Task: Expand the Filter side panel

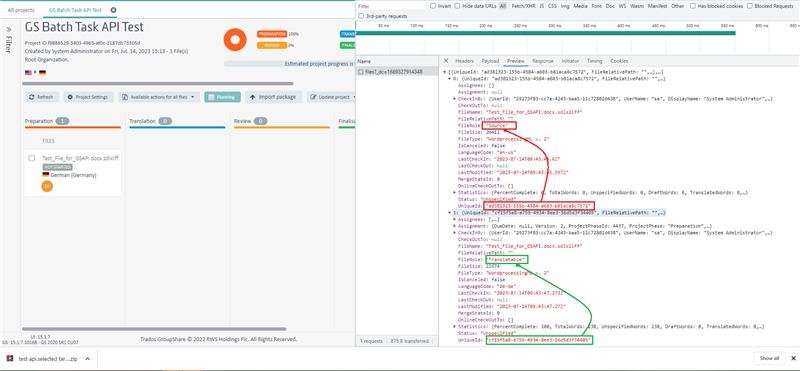Action: pyautogui.click(x=8, y=40)
